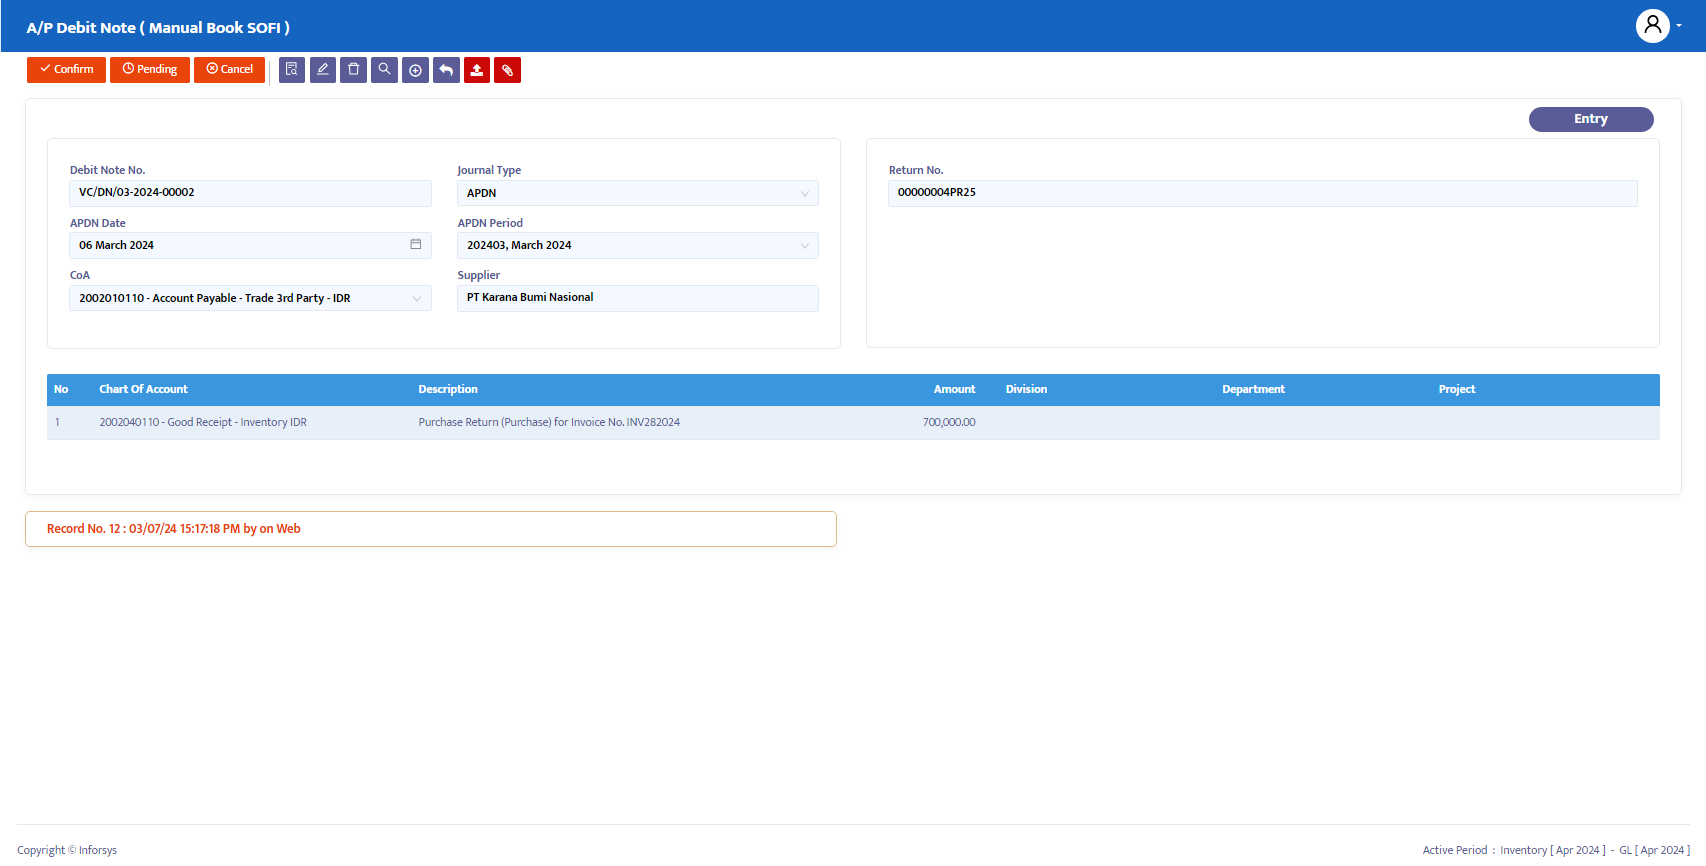Click the Entry status badge
This screenshot has width=1706, height=866.
(x=1591, y=119)
